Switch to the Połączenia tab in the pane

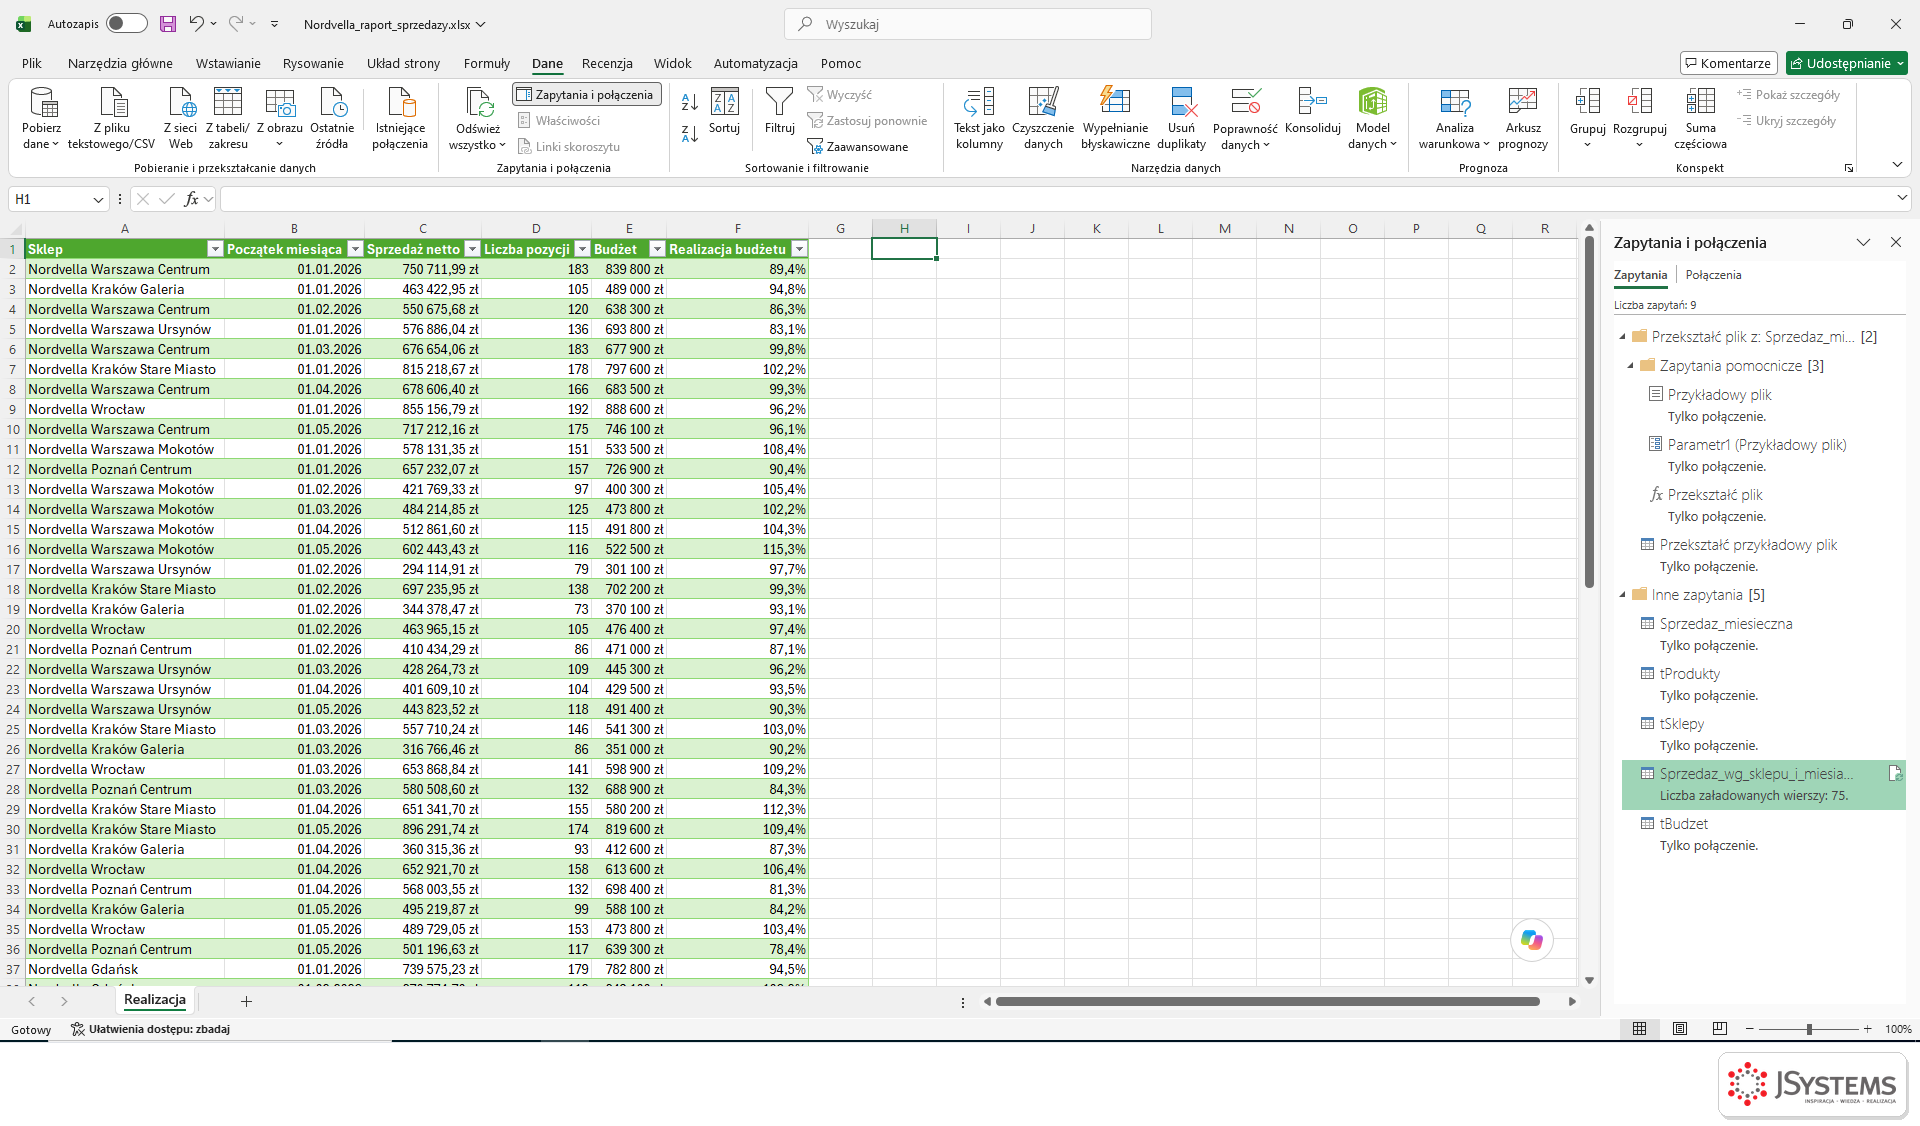coord(1713,275)
